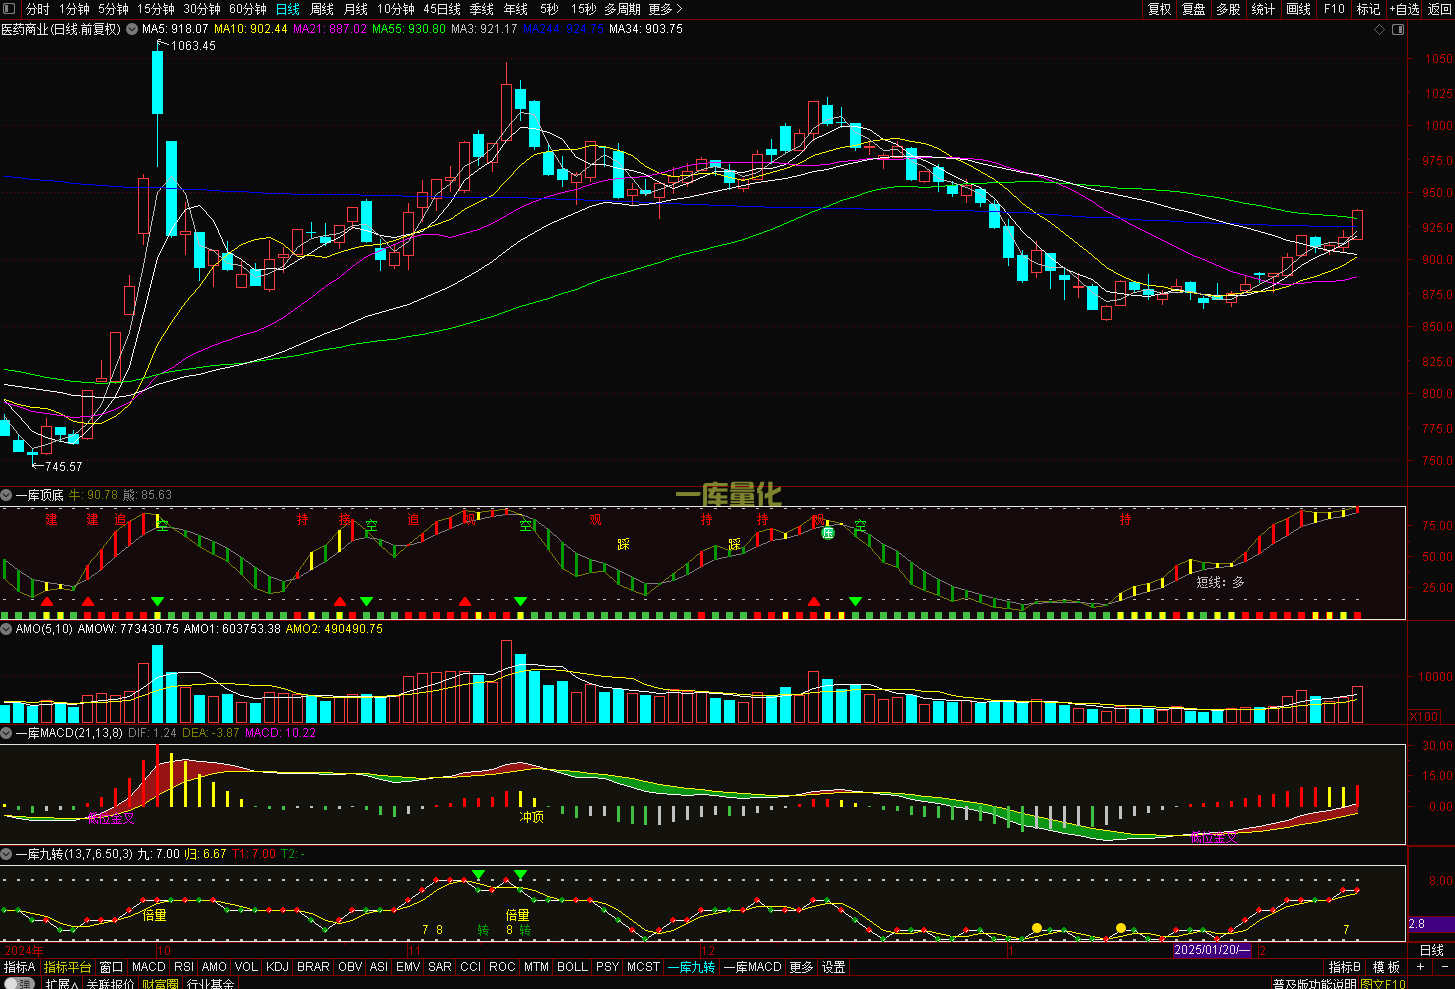1455x989 pixels.
Task: Click the 返回 button
Action: (x=1439, y=9)
